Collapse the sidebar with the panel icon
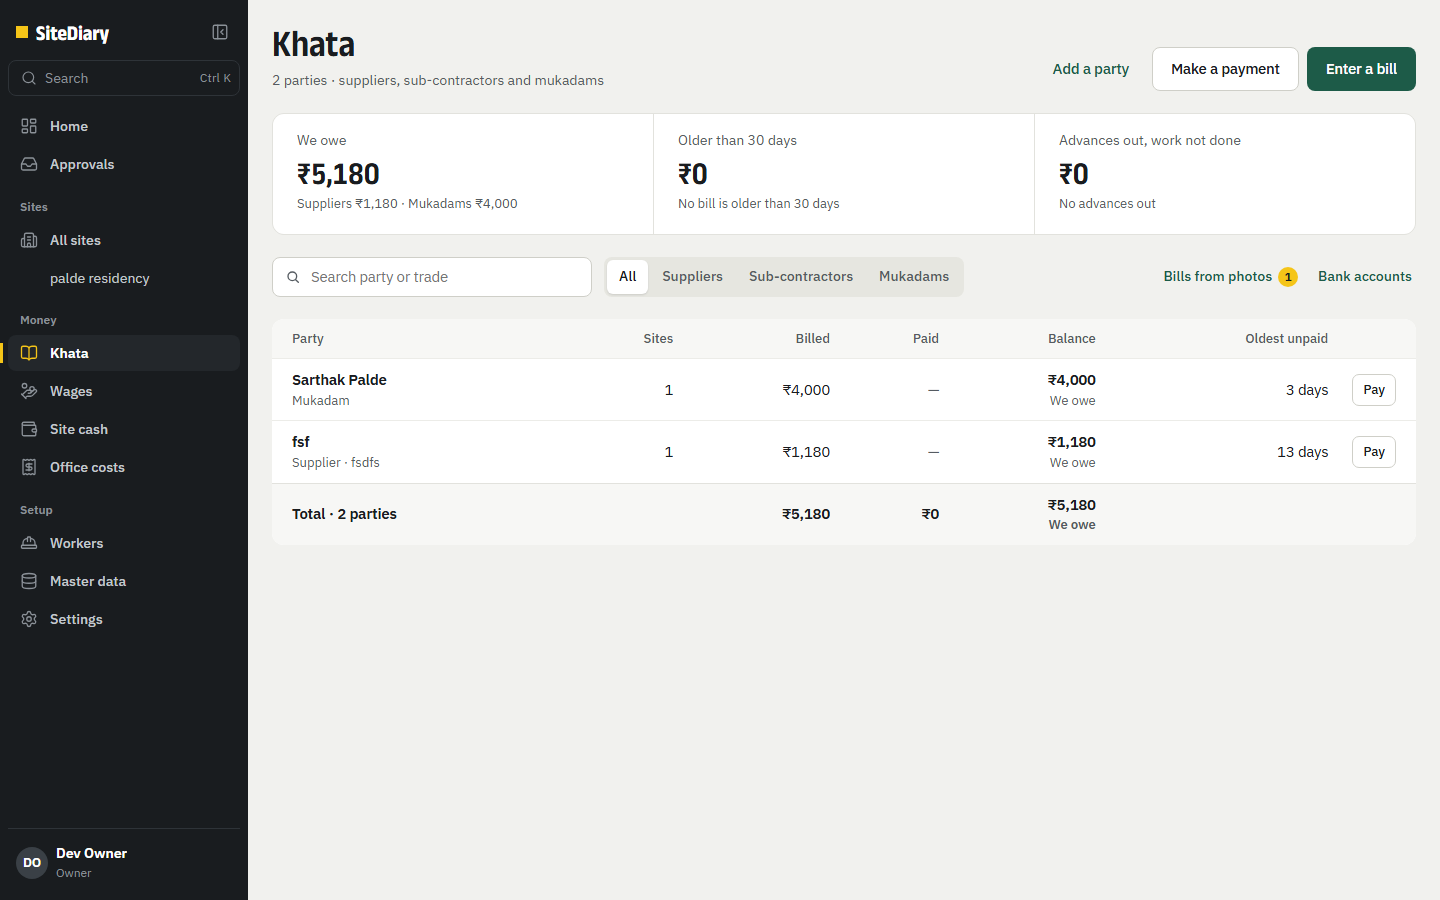 220,32
